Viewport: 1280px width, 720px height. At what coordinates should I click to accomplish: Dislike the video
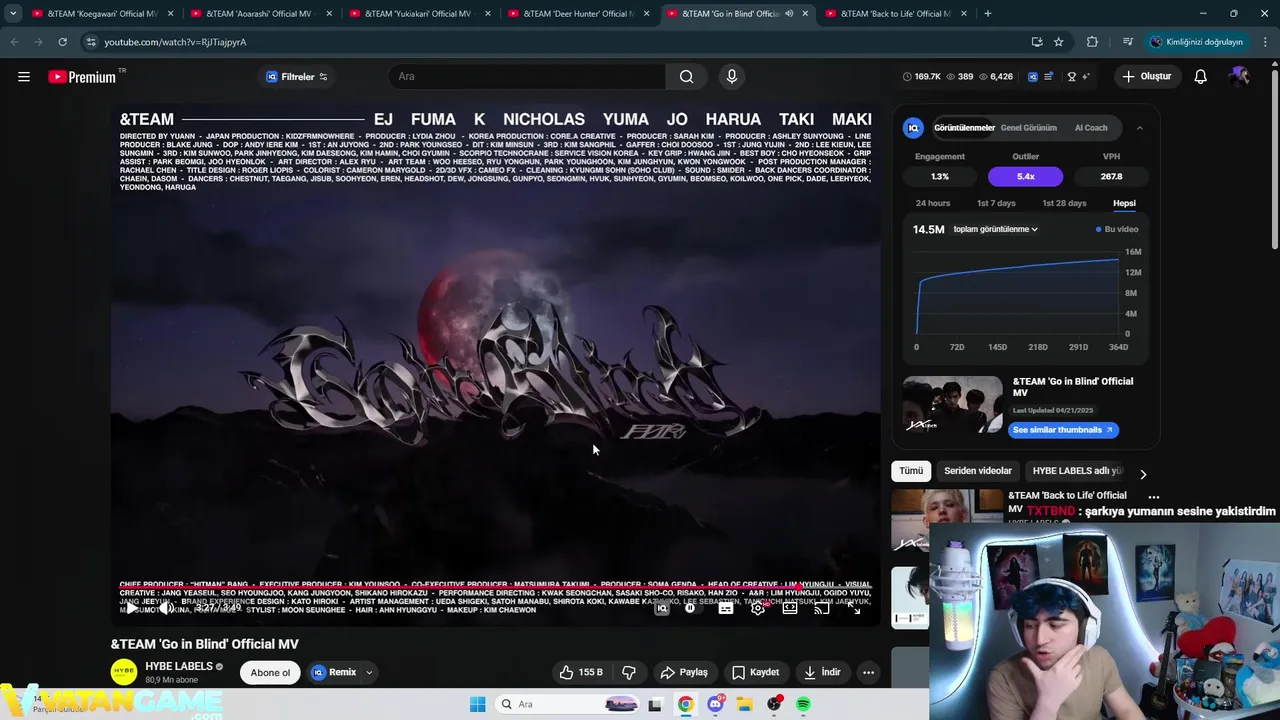pyautogui.click(x=629, y=672)
